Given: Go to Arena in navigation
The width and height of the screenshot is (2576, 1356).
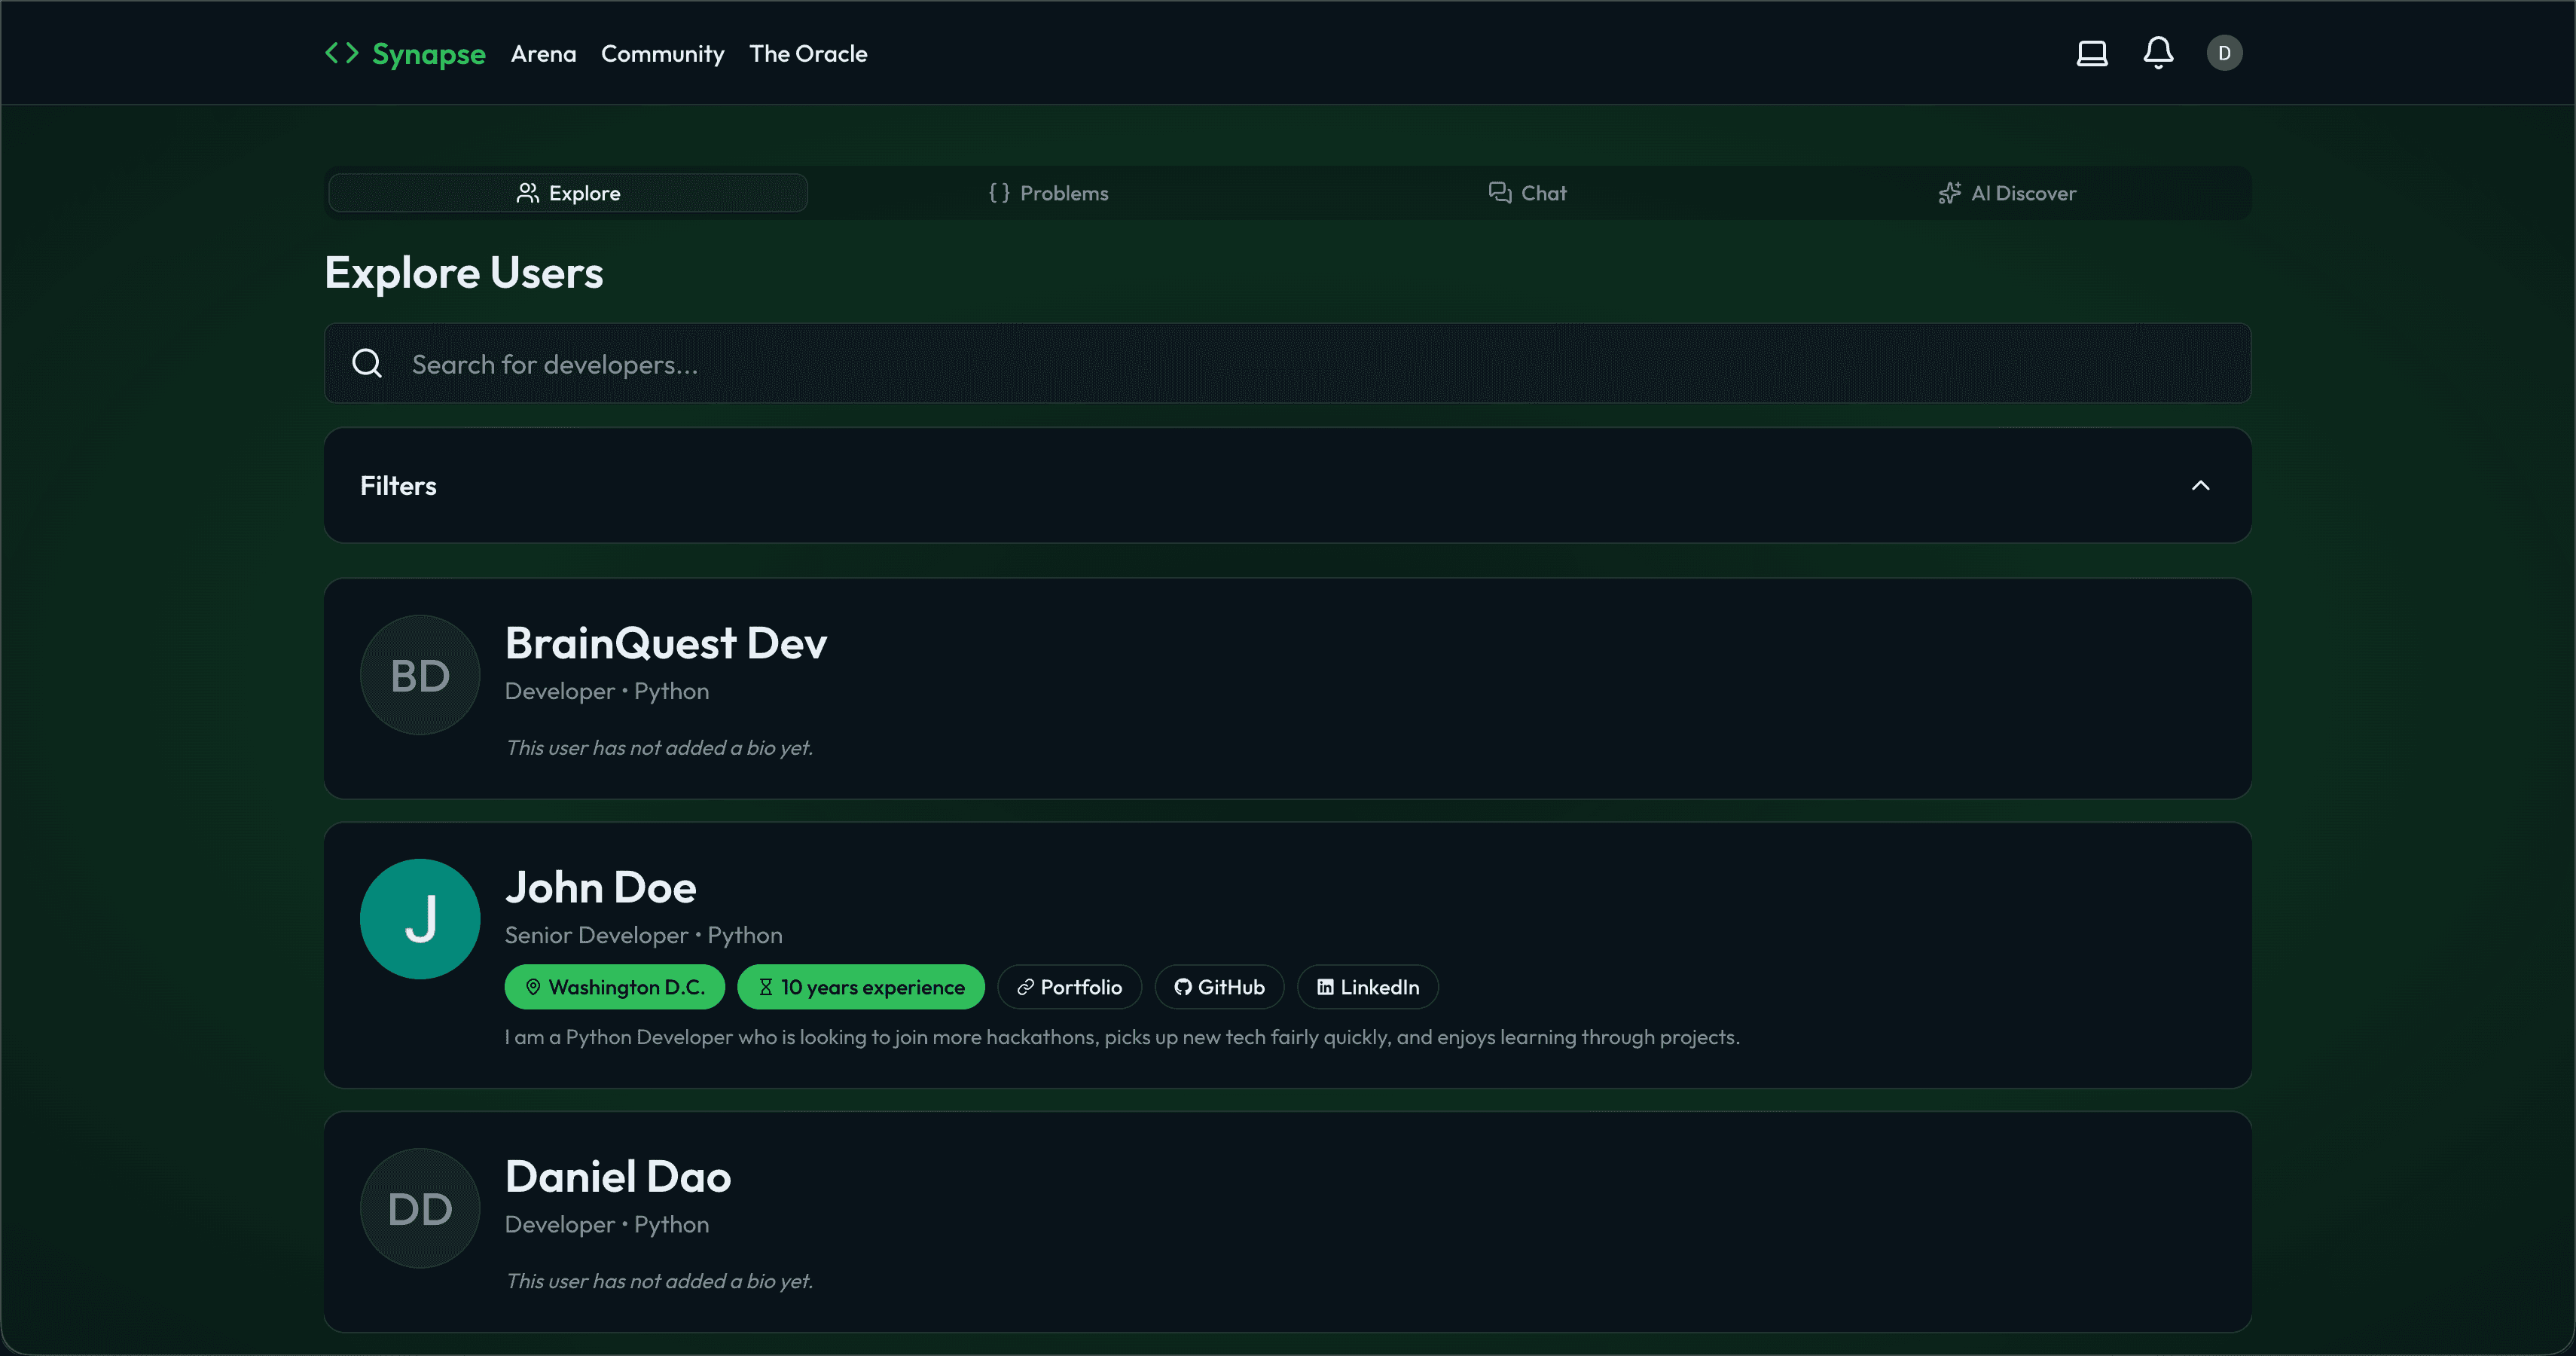Looking at the screenshot, I should click(x=543, y=54).
